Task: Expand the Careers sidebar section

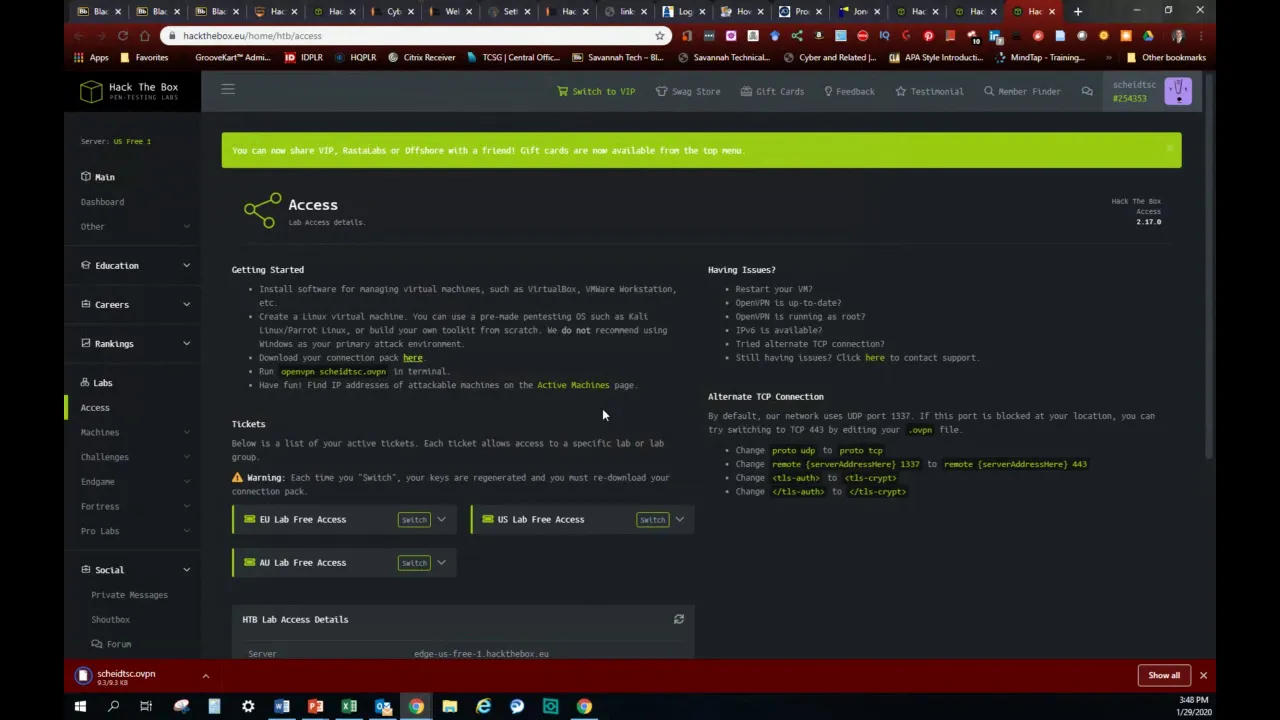Action: point(134,304)
